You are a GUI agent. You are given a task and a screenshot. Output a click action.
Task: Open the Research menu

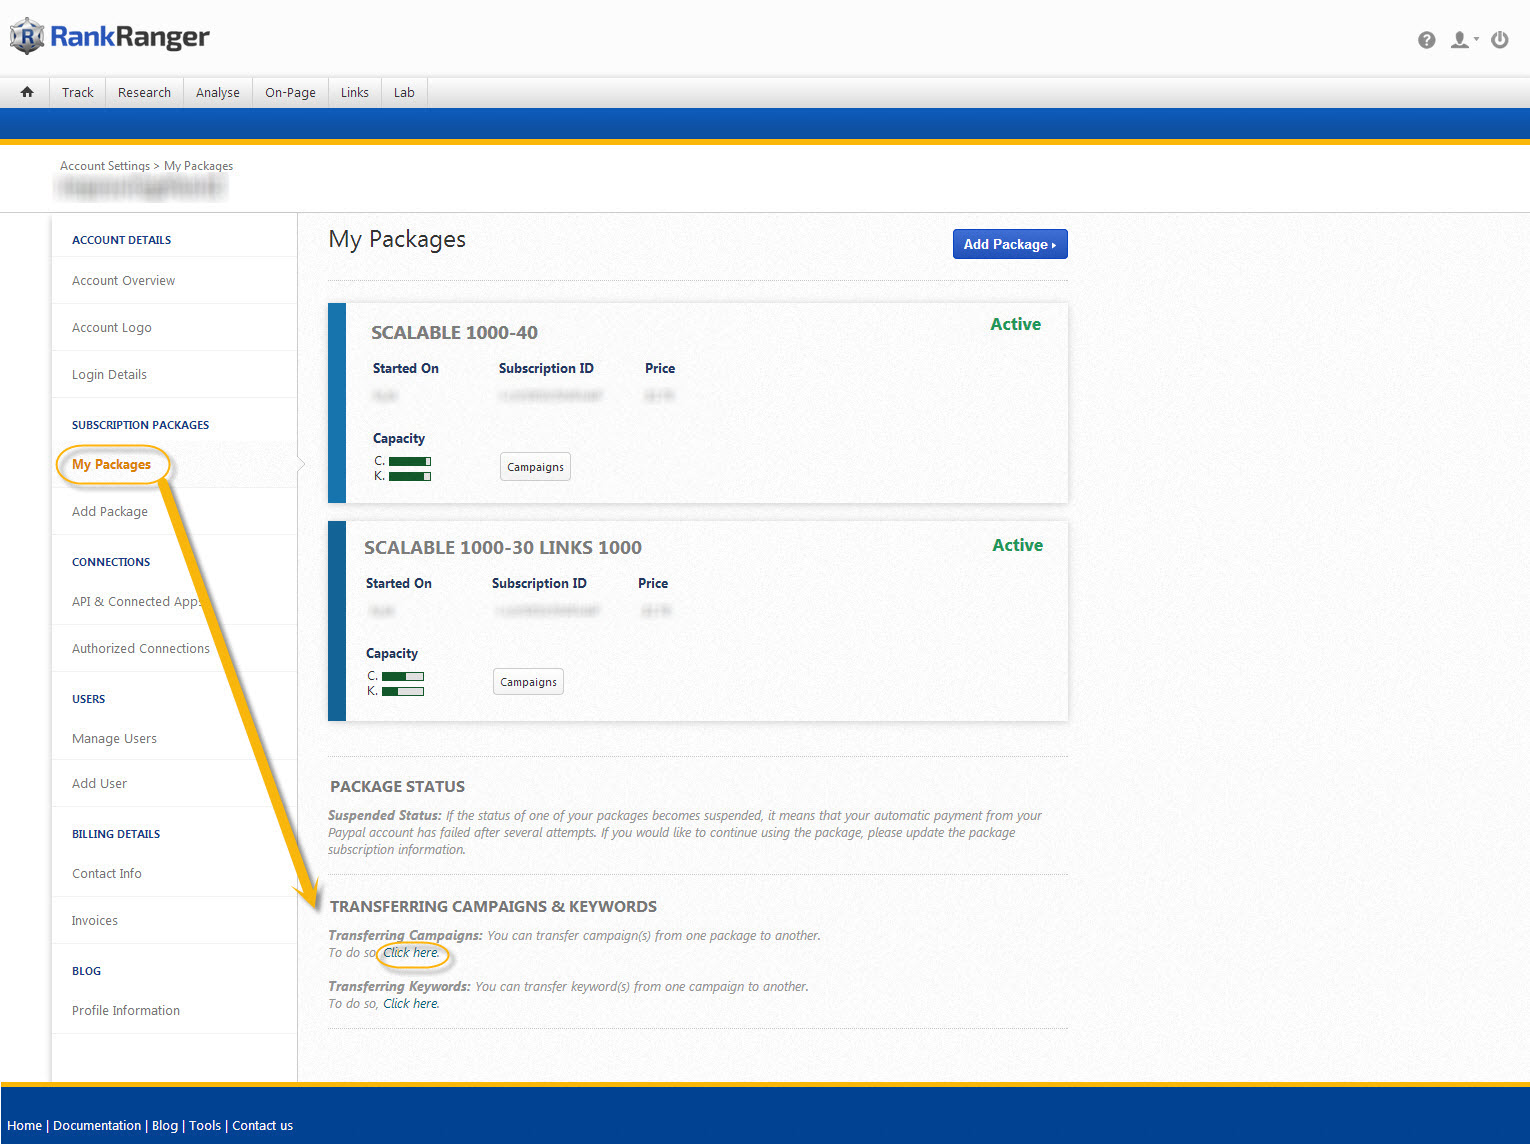point(144,92)
